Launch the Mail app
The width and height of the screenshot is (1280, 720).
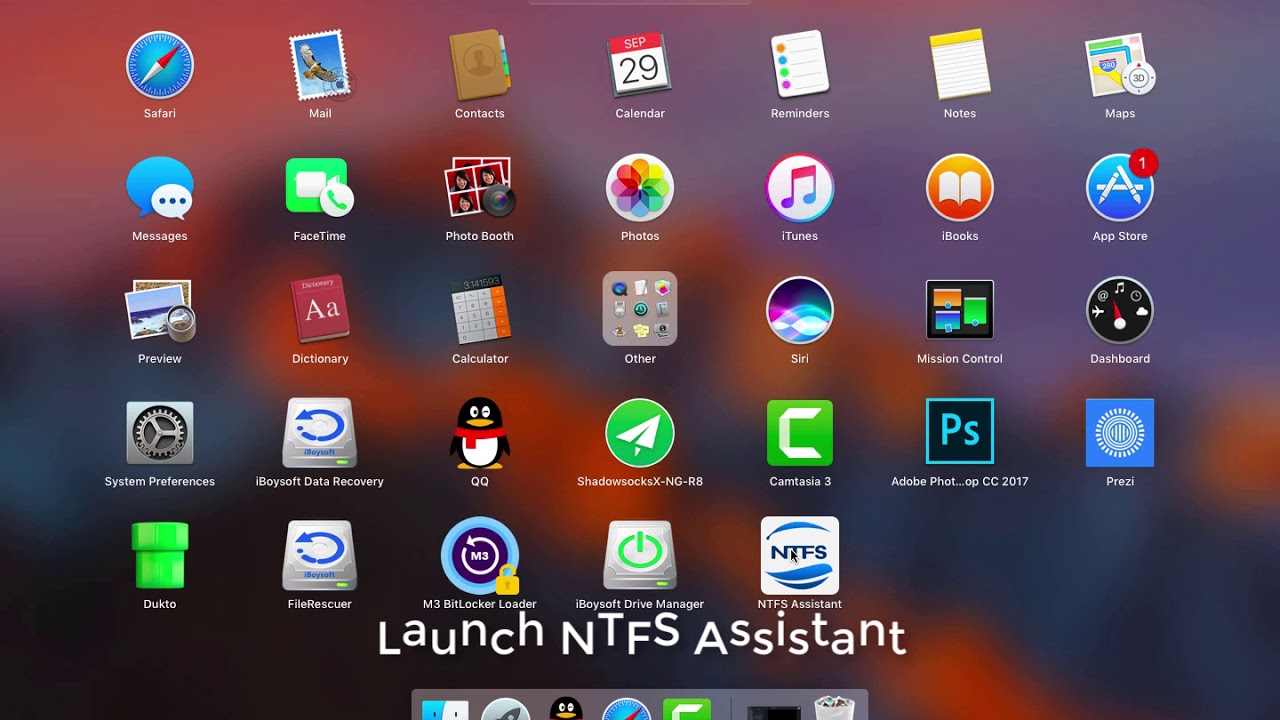[x=320, y=66]
